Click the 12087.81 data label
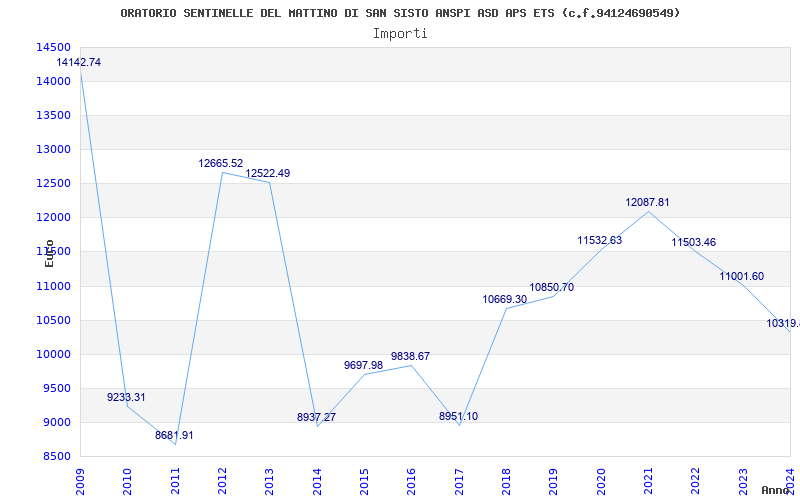The width and height of the screenshot is (800, 500). click(647, 202)
